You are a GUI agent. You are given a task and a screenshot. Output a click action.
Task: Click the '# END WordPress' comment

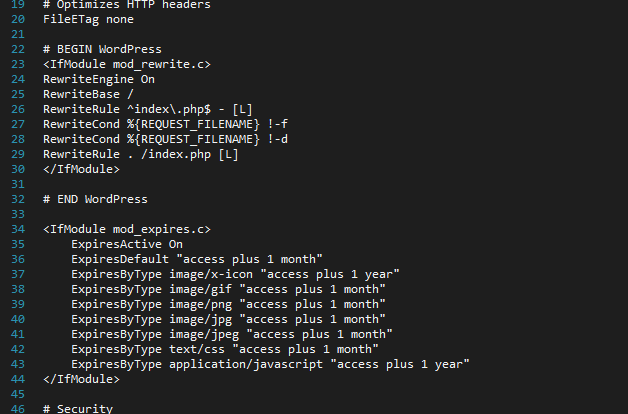(x=95, y=199)
